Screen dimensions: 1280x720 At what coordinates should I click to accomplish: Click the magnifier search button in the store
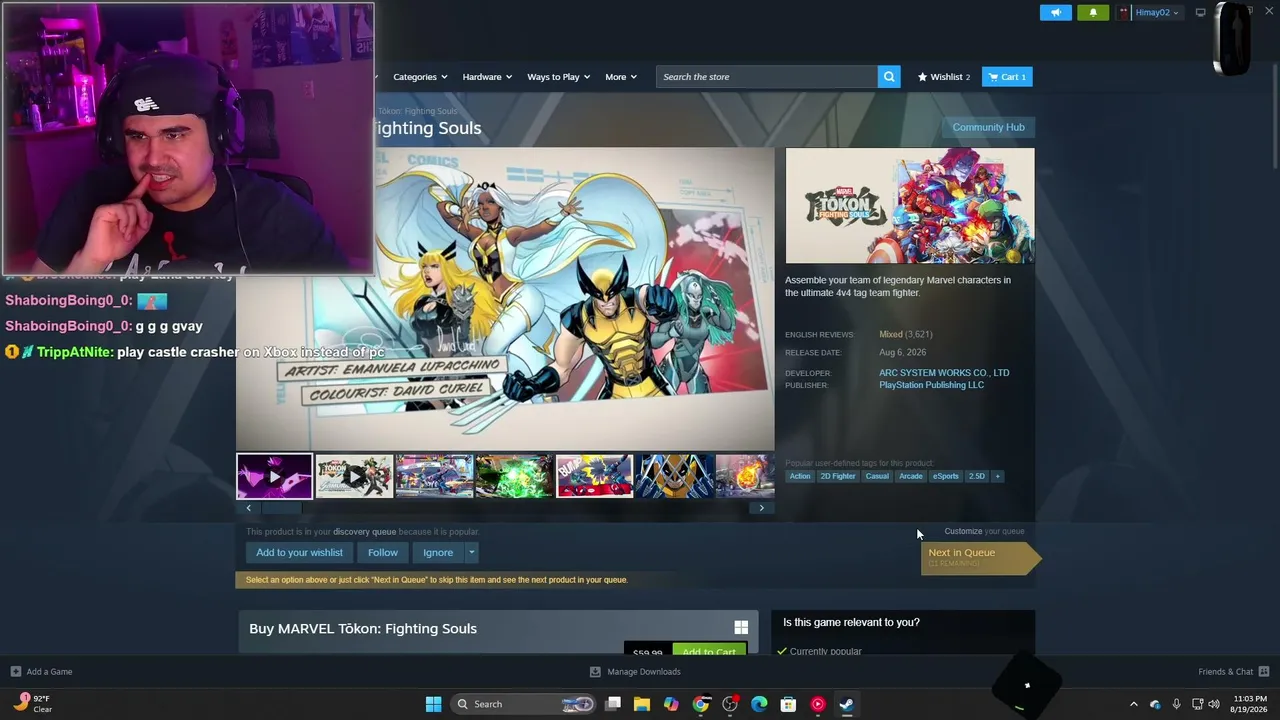click(x=889, y=77)
